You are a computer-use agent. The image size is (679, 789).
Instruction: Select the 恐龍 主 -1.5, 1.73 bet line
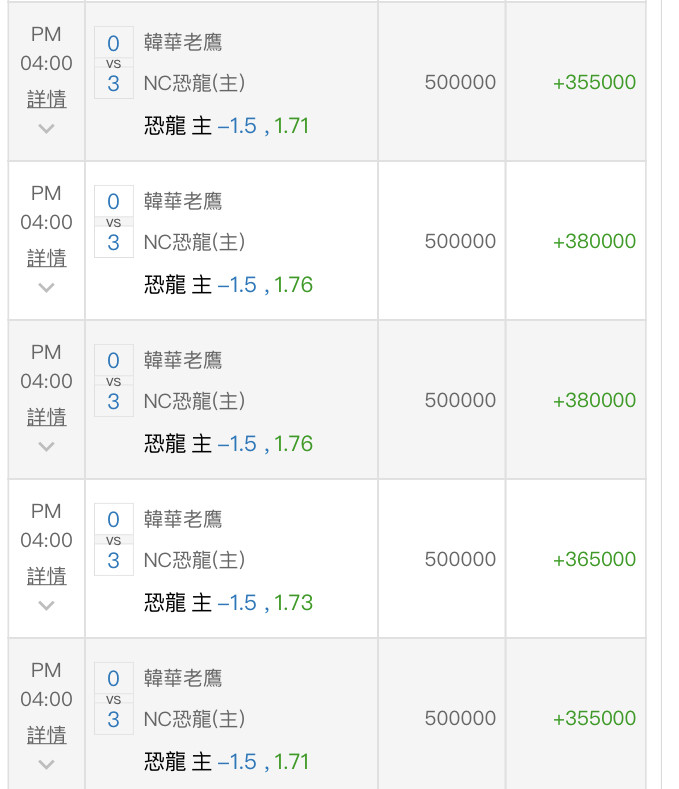coord(229,603)
